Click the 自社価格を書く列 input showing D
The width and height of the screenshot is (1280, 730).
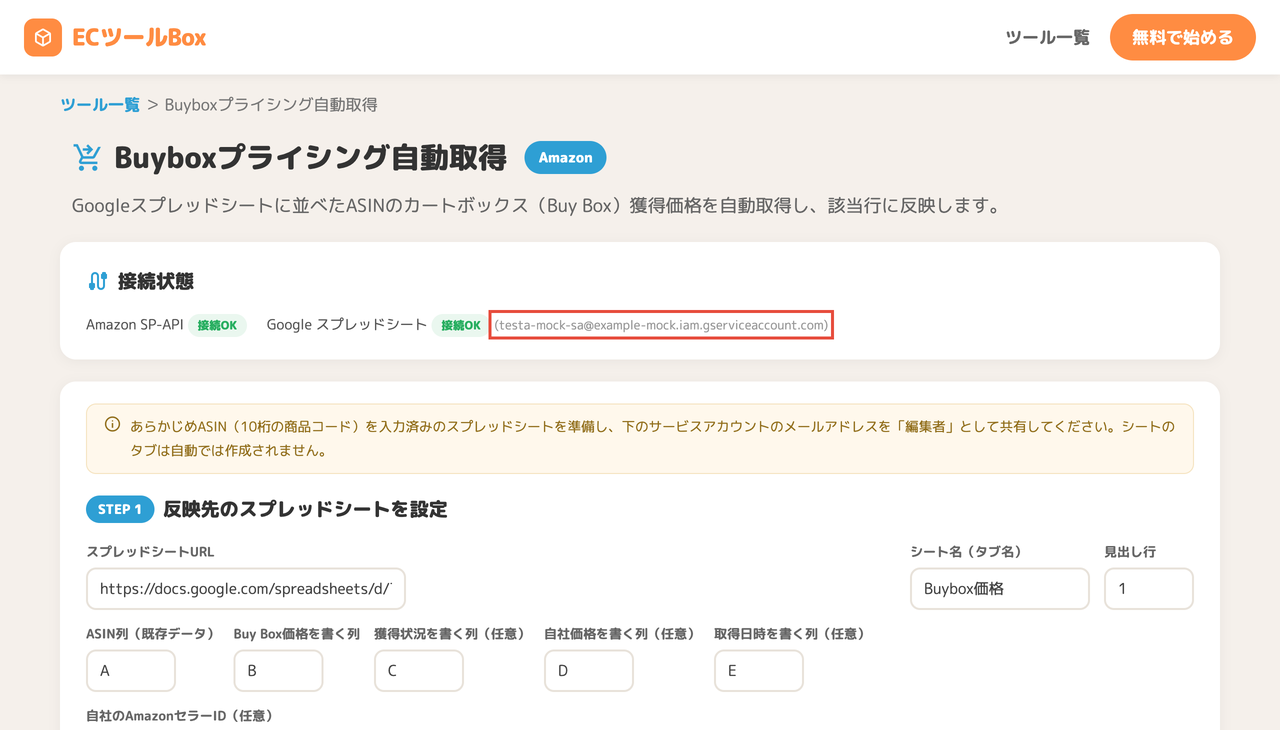click(588, 671)
